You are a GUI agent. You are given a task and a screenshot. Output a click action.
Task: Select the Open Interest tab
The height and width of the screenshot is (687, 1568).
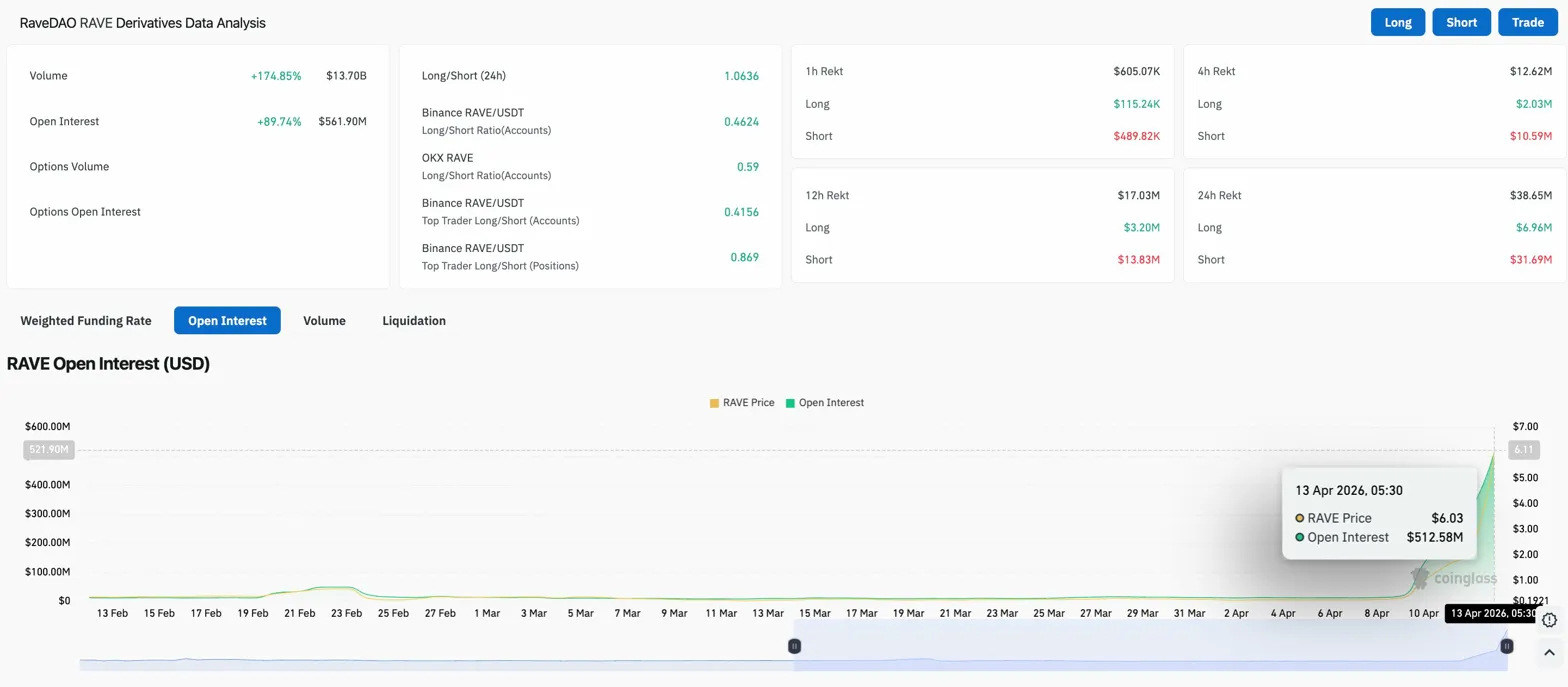click(227, 321)
